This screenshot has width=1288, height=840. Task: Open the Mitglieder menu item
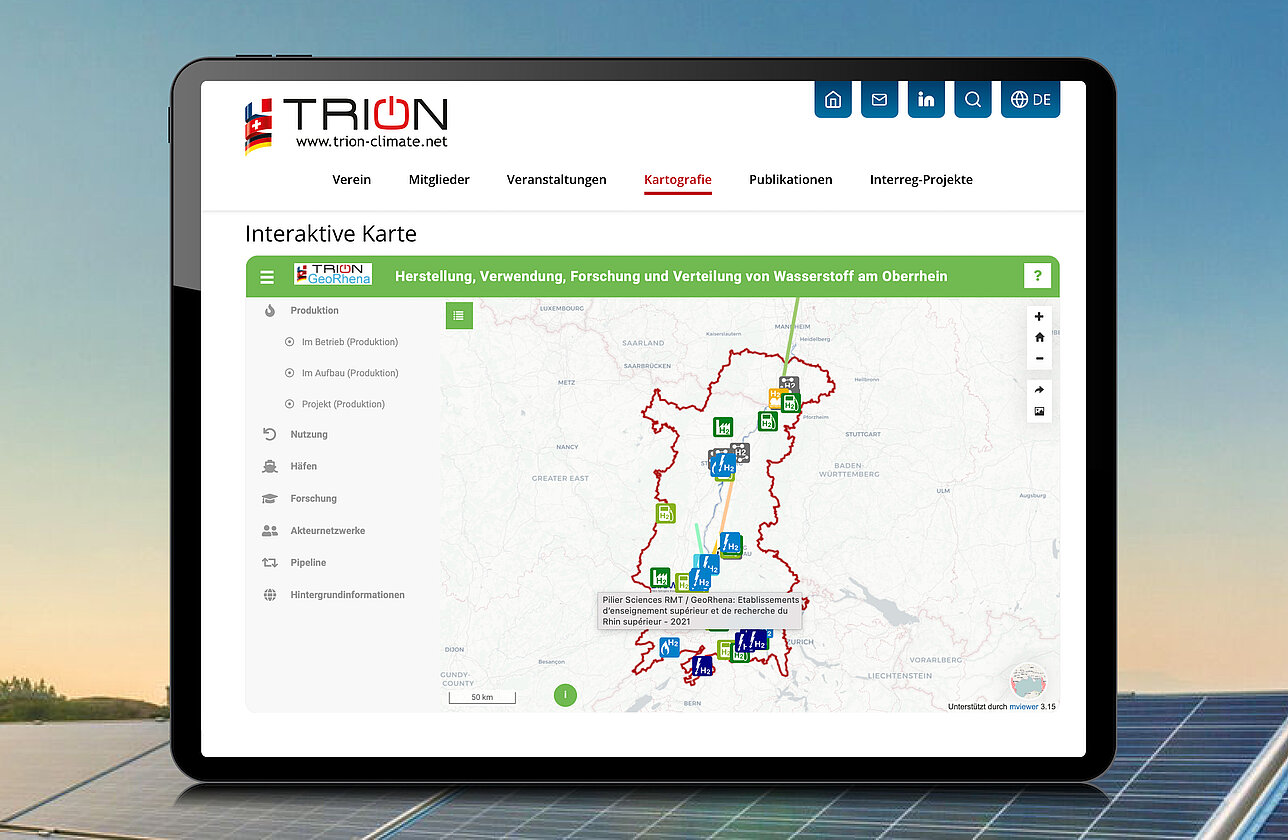coord(439,180)
